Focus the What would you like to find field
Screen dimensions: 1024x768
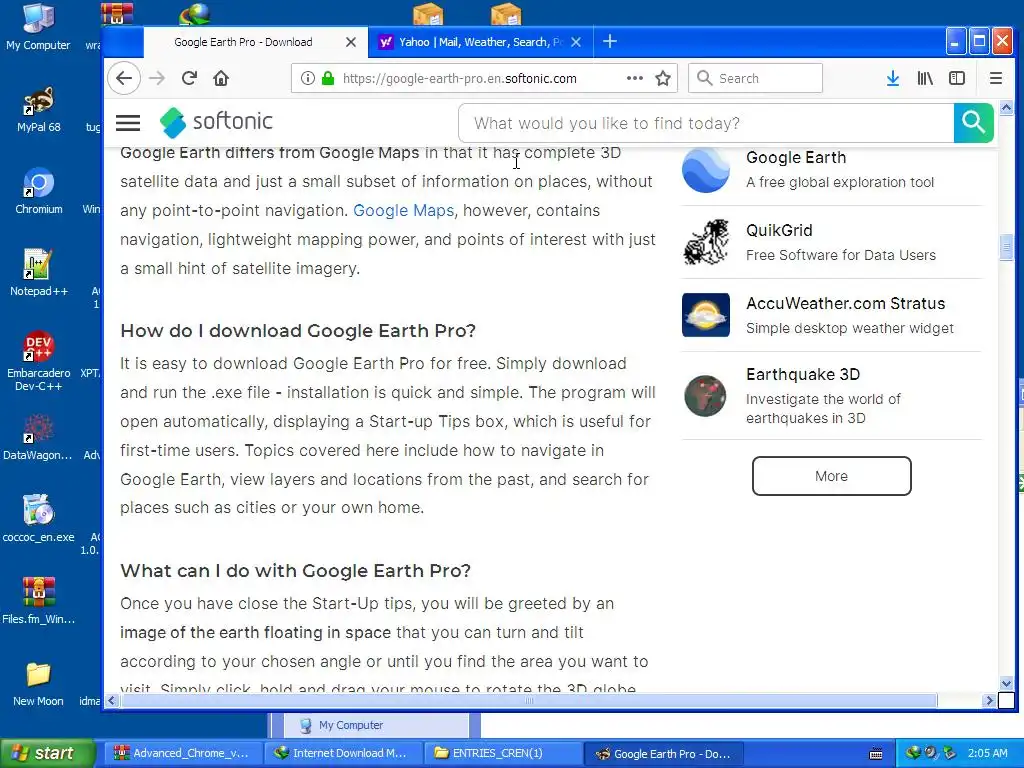pyautogui.click(x=706, y=123)
